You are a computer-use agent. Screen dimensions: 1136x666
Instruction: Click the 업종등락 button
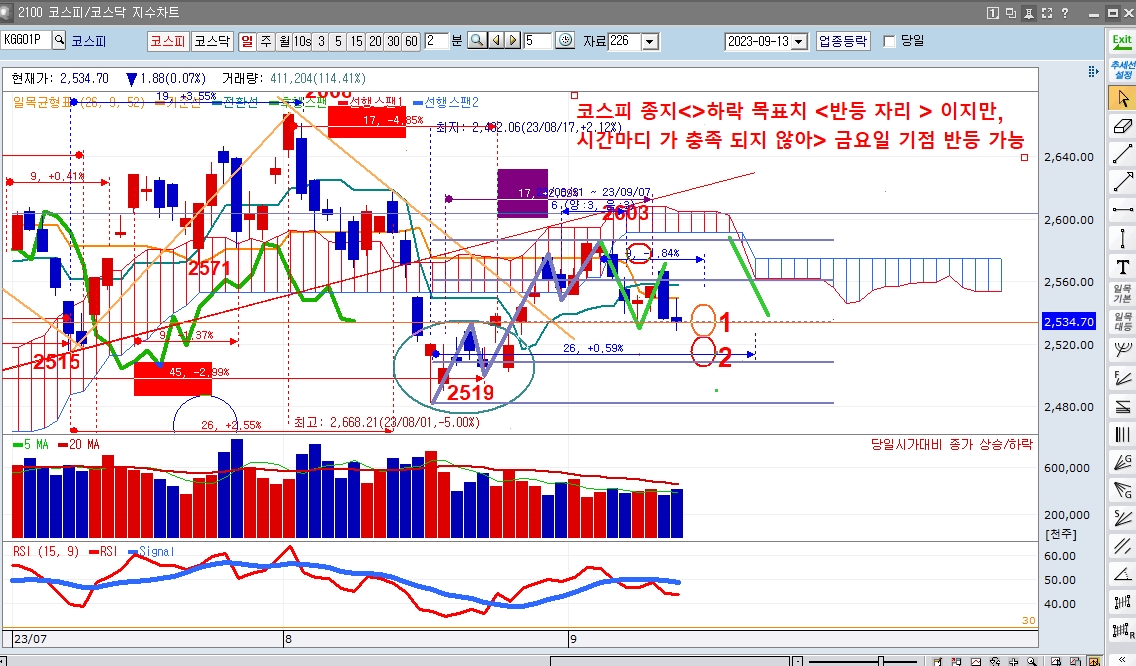pos(843,41)
